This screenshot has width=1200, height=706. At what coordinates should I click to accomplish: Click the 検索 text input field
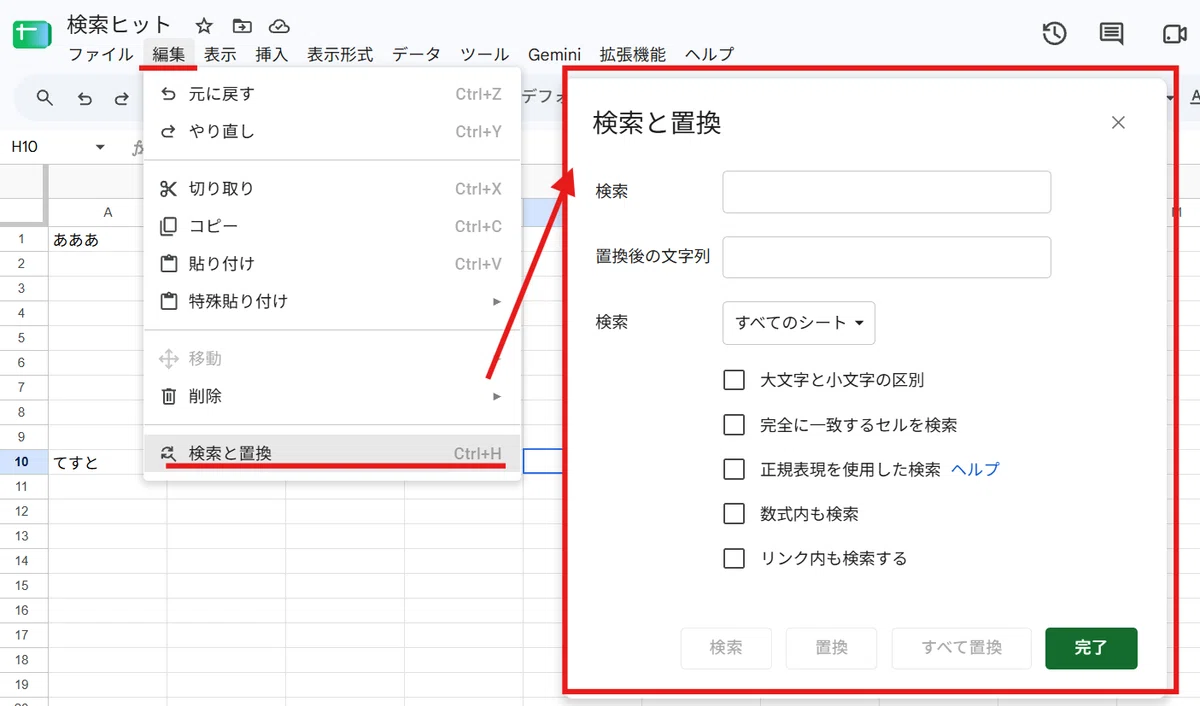(x=887, y=192)
